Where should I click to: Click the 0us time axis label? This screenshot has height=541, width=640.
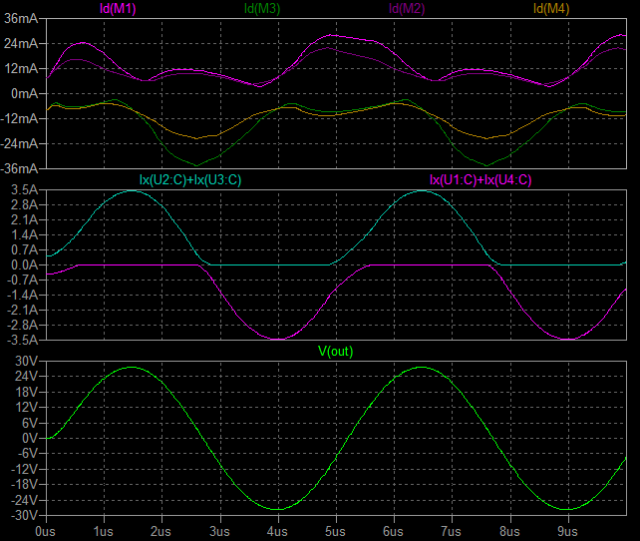click(44, 531)
